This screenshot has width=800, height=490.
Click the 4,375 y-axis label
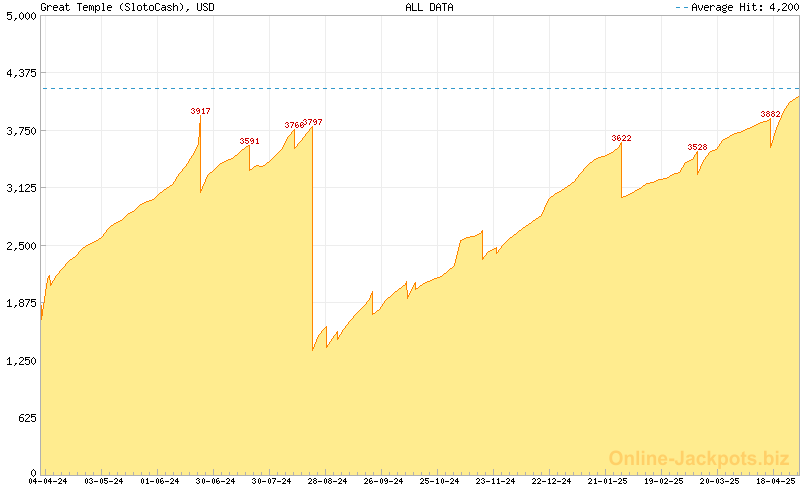tap(21, 73)
